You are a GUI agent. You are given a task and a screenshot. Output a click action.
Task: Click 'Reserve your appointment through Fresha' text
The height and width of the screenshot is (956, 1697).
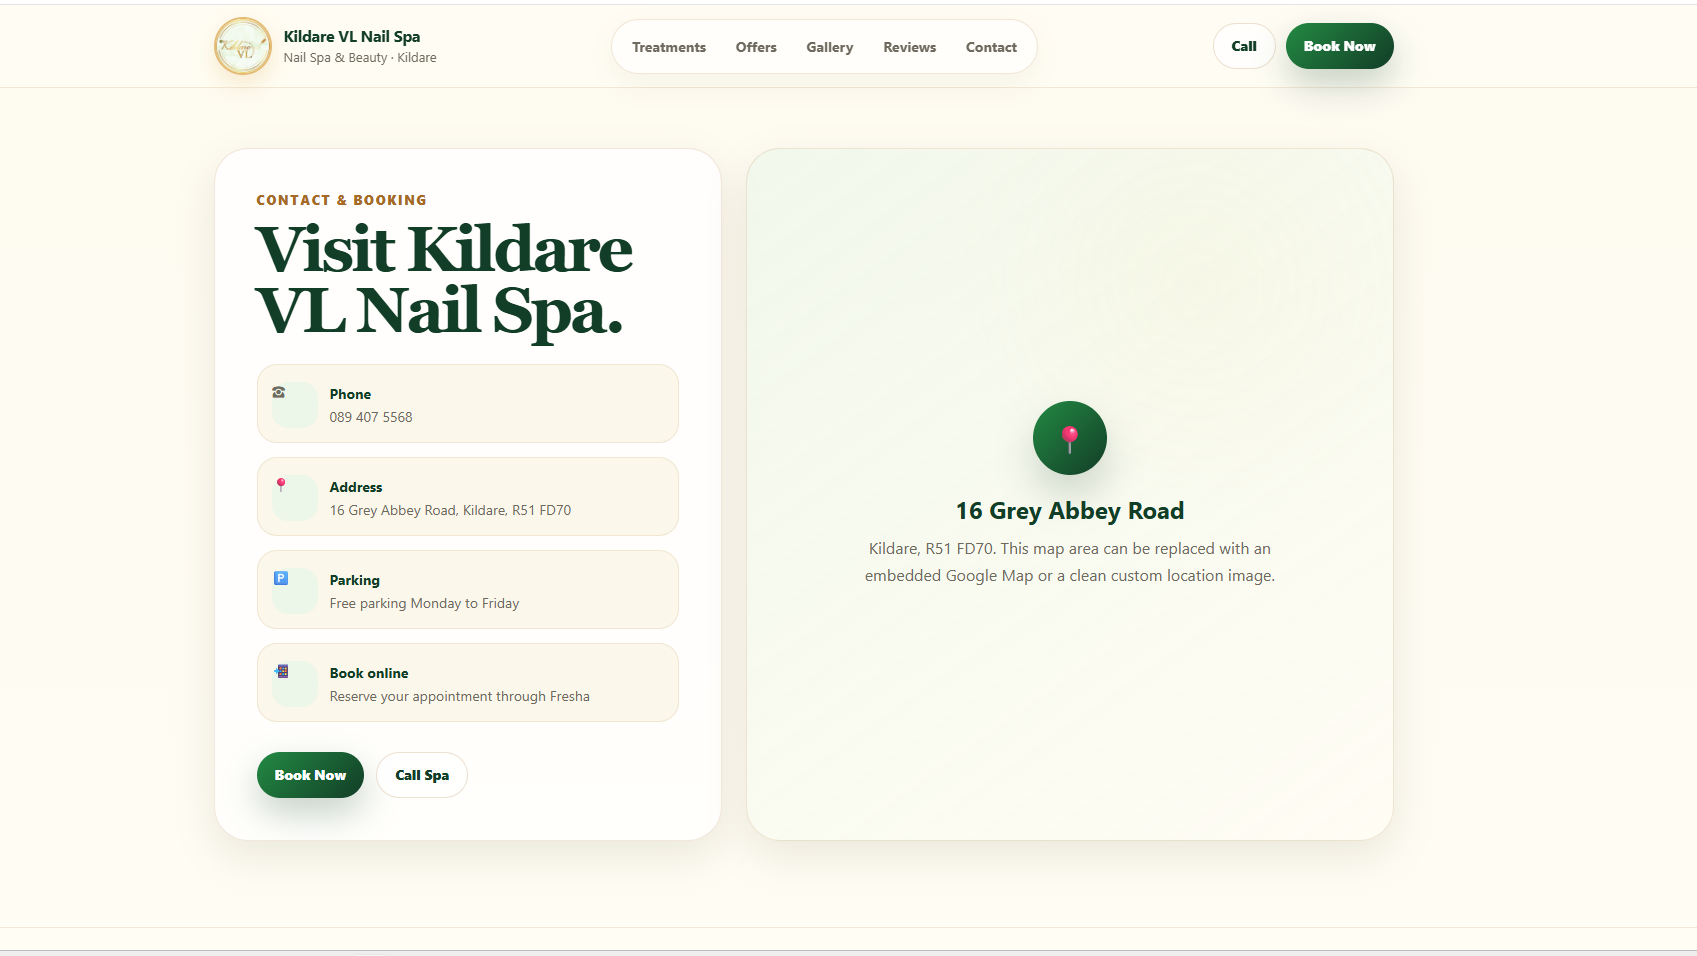point(459,696)
